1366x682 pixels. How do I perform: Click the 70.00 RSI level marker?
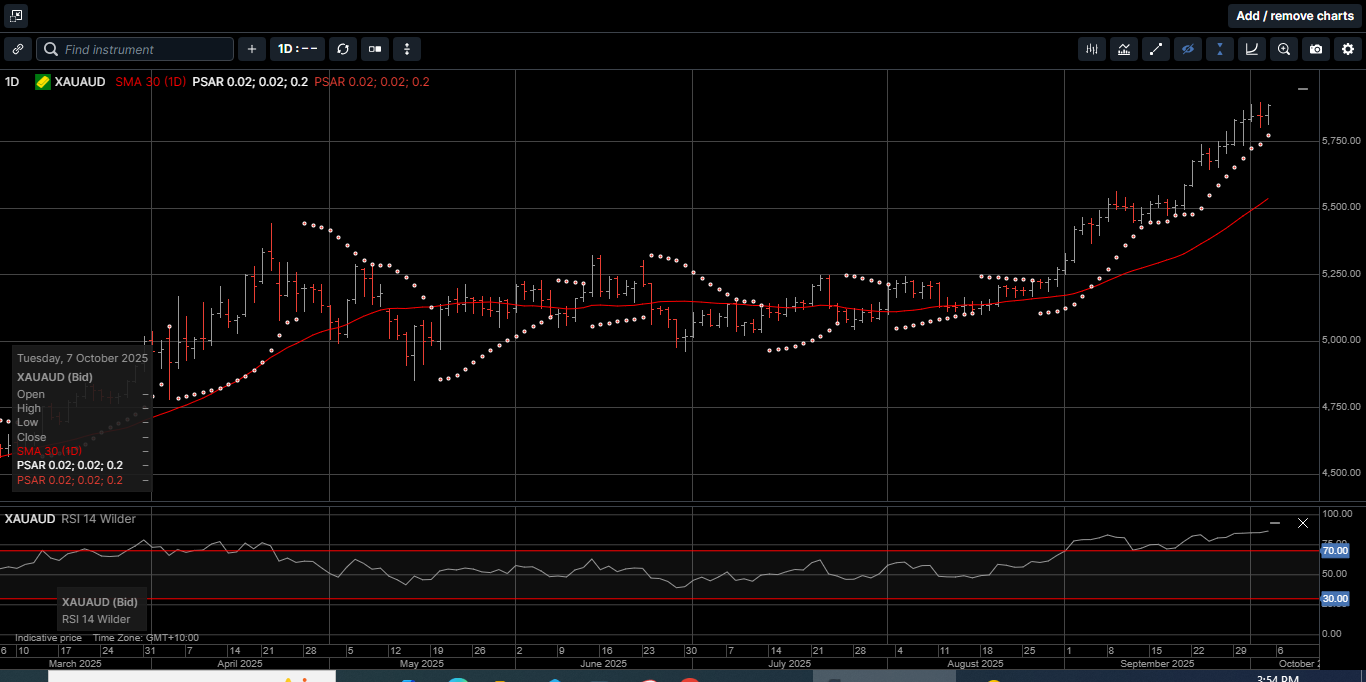point(1335,551)
